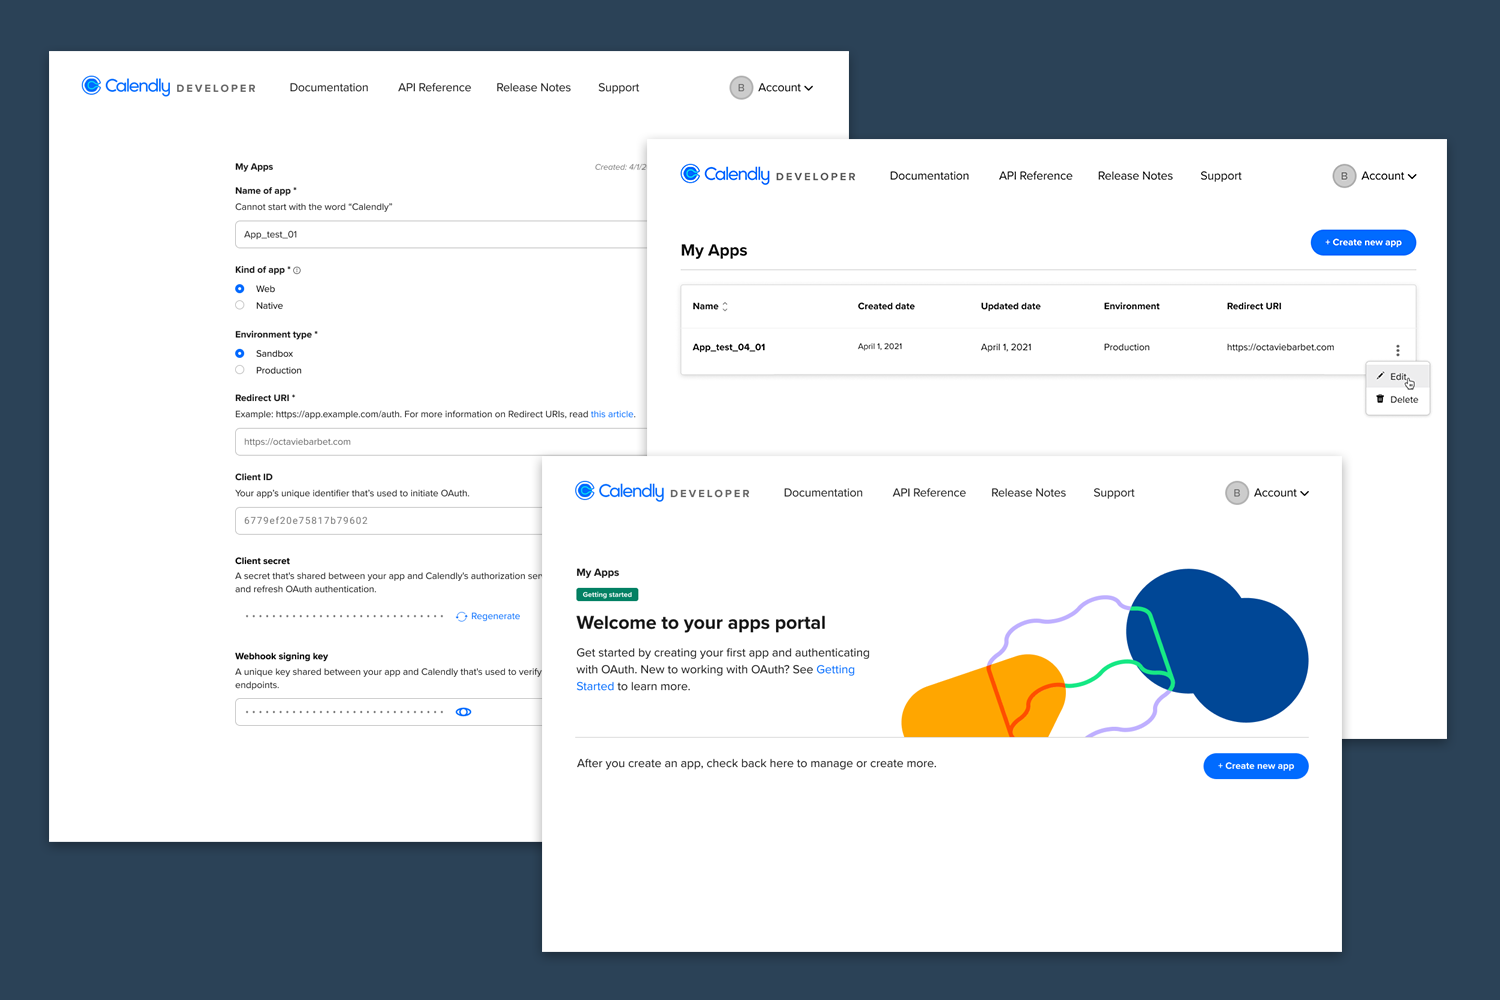1500x1000 pixels.
Task: Open Documentation in the apps table window
Action: pyautogui.click(x=929, y=176)
